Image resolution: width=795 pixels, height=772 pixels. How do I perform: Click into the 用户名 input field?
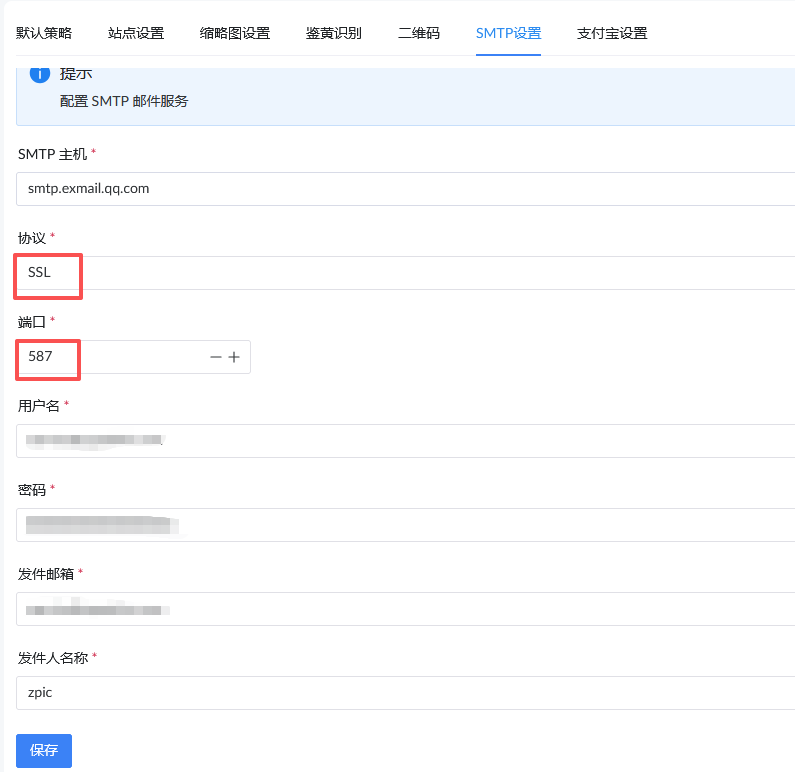pyautogui.click(x=400, y=440)
